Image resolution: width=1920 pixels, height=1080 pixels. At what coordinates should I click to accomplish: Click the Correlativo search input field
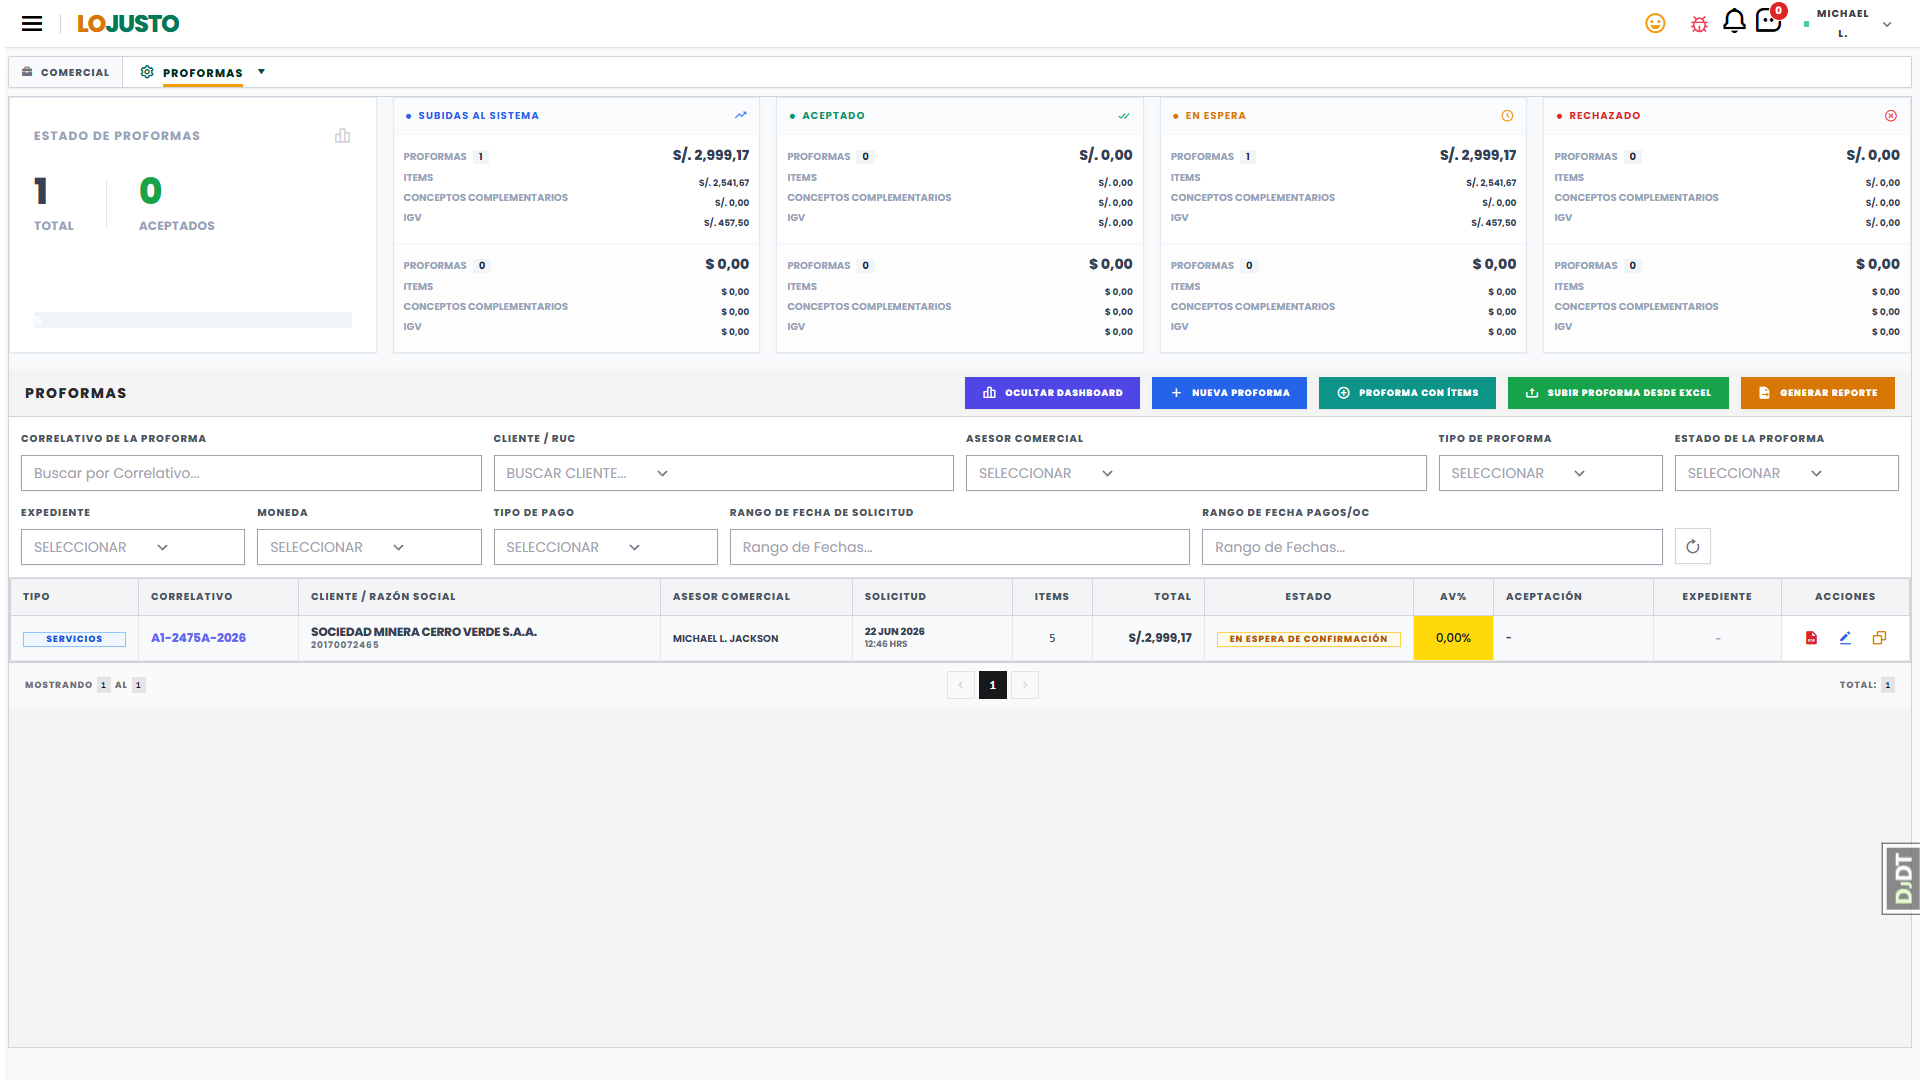(x=251, y=473)
